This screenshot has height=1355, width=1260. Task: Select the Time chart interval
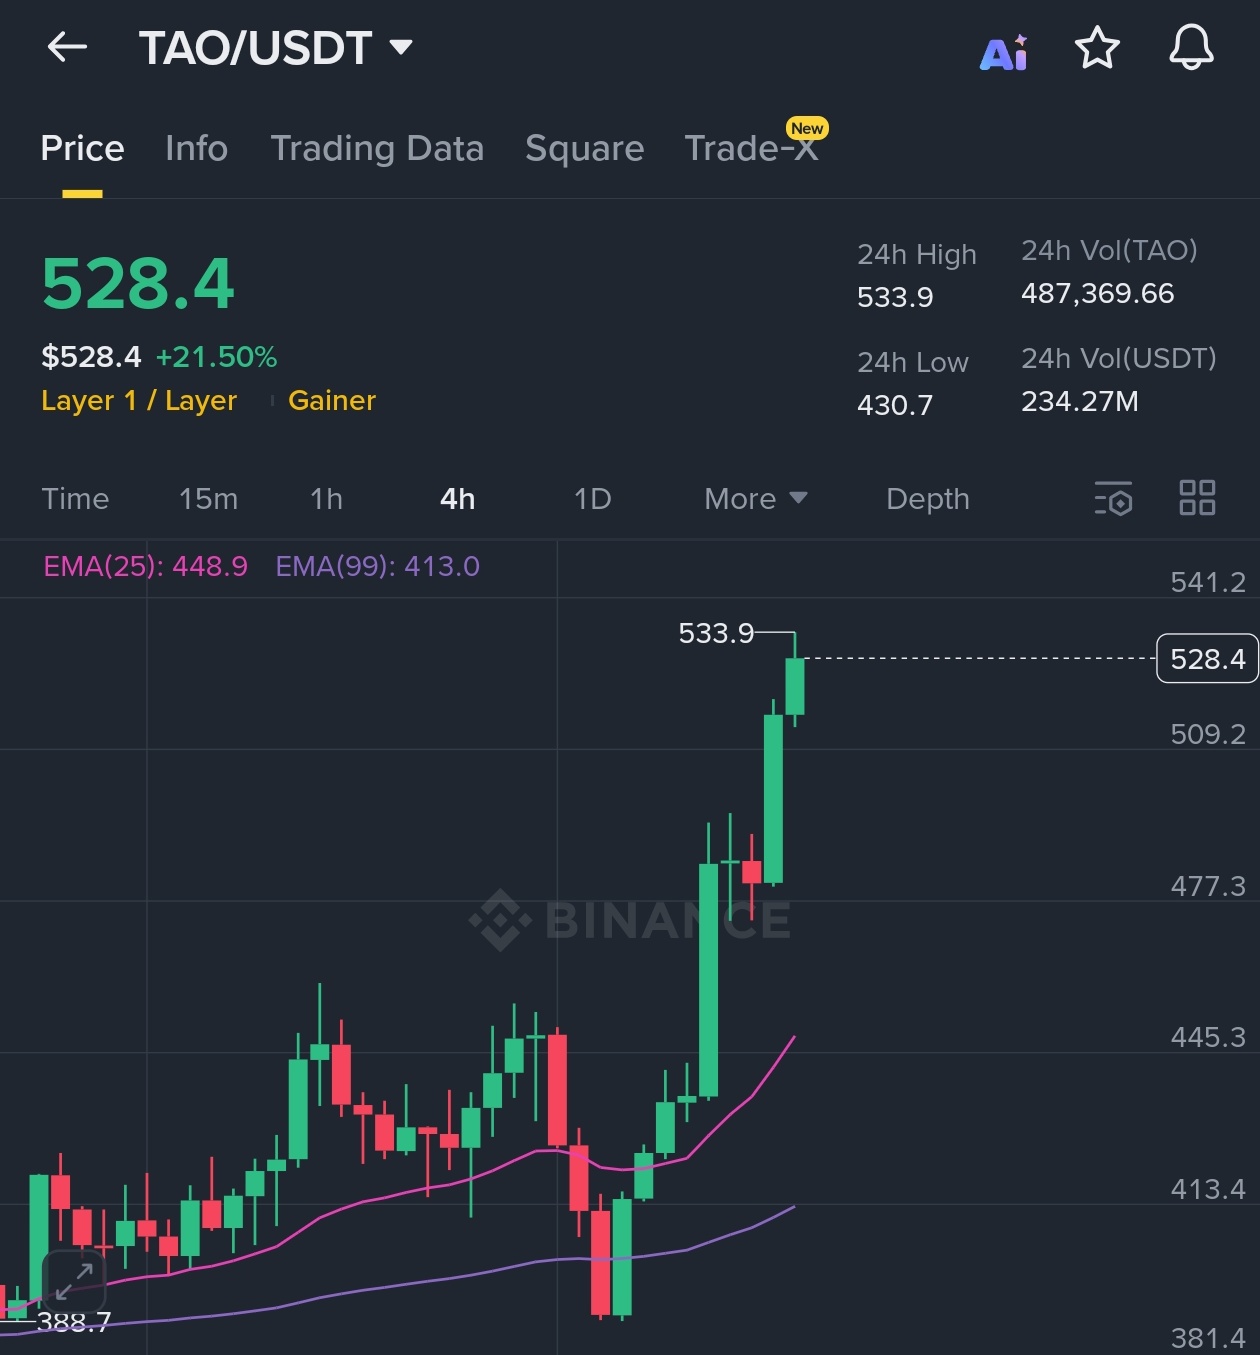[x=75, y=498]
